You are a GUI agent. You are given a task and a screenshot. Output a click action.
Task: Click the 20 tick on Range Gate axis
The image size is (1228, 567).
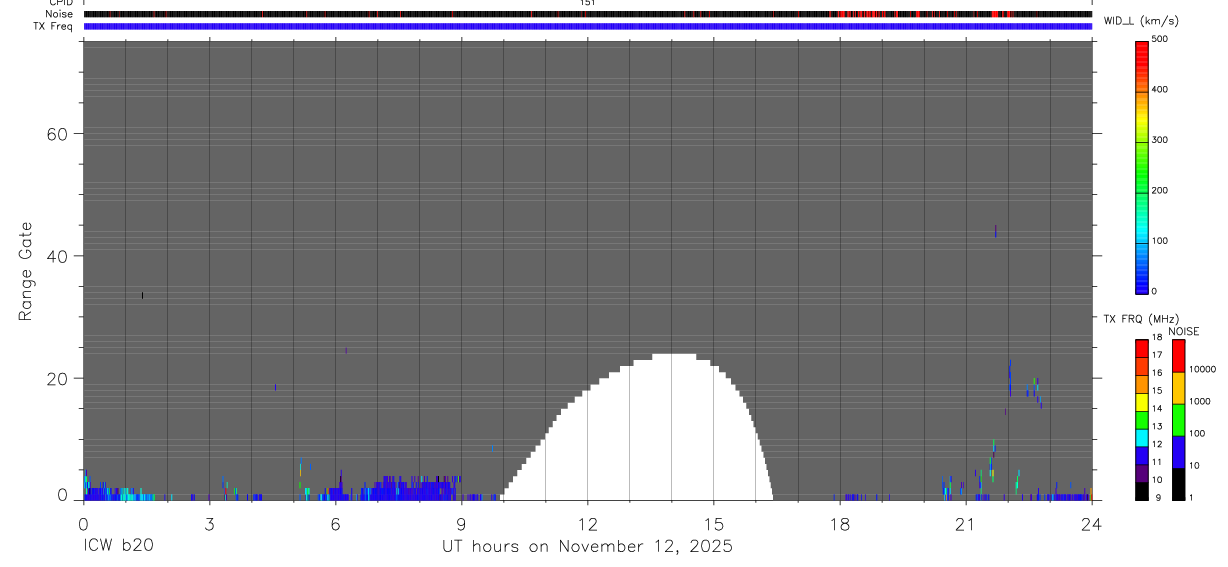pyautogui.click(x=55, y=379)
